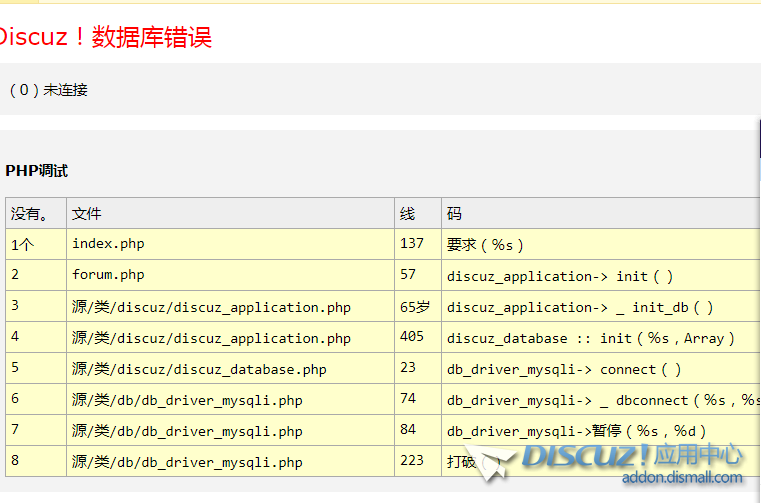
Task: Select the 要求 ( %s ) code cell
Action: 485,244
